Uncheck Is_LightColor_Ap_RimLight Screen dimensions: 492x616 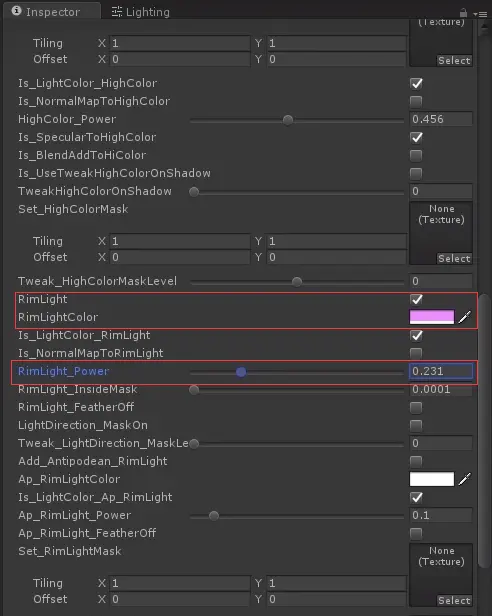(416, 497)
